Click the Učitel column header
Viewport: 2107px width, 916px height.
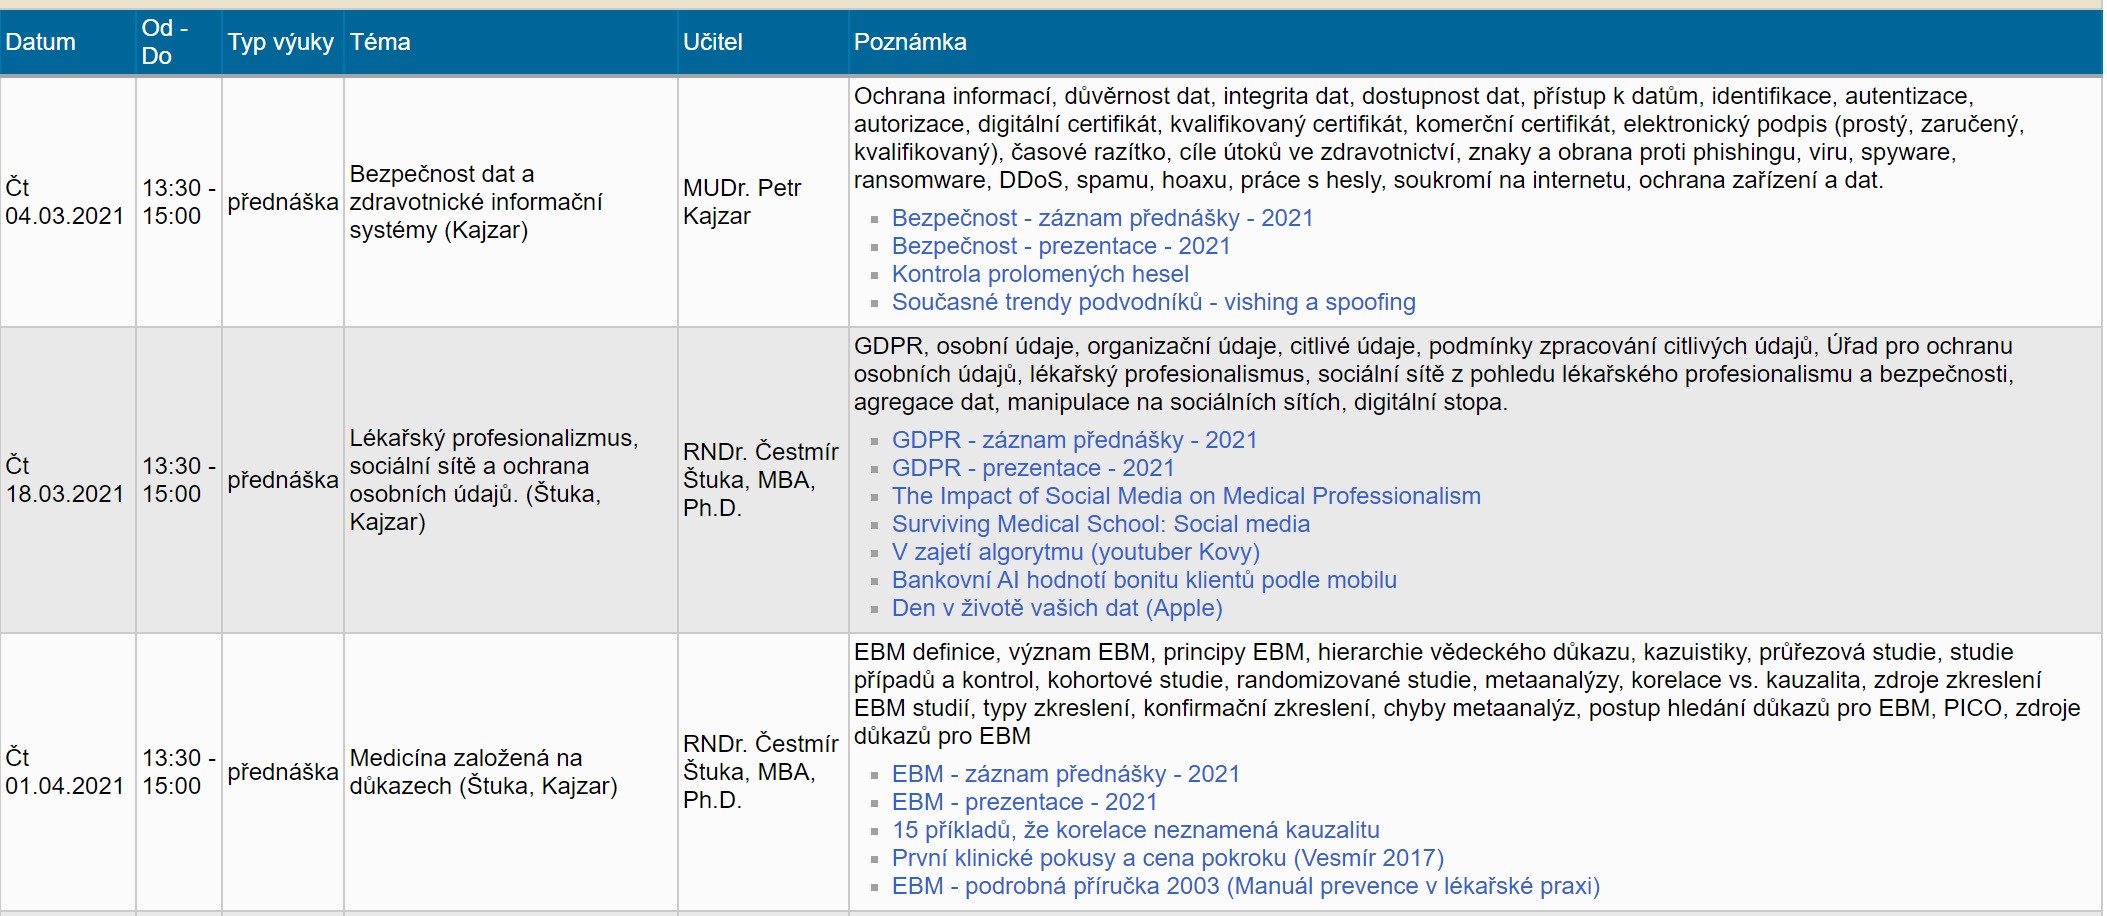click(x=712, y=42)
